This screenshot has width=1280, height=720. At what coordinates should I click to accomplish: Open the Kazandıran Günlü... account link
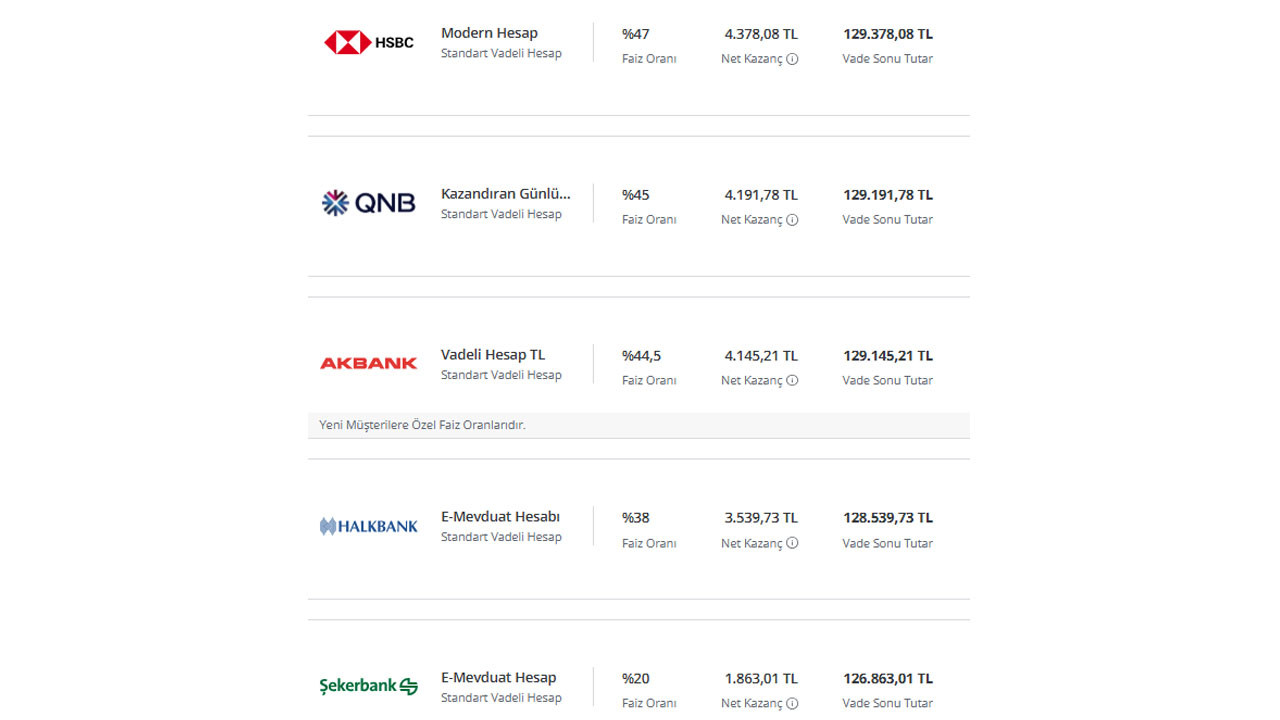tap(506, 194)
